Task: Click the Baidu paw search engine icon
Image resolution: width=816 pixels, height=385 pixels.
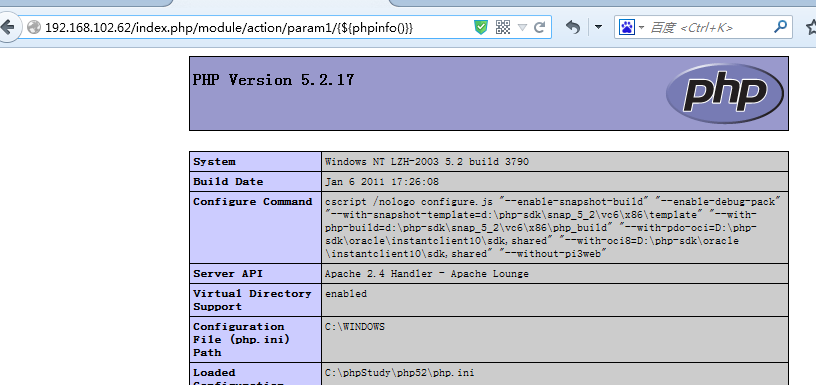Action: point(627,27)
